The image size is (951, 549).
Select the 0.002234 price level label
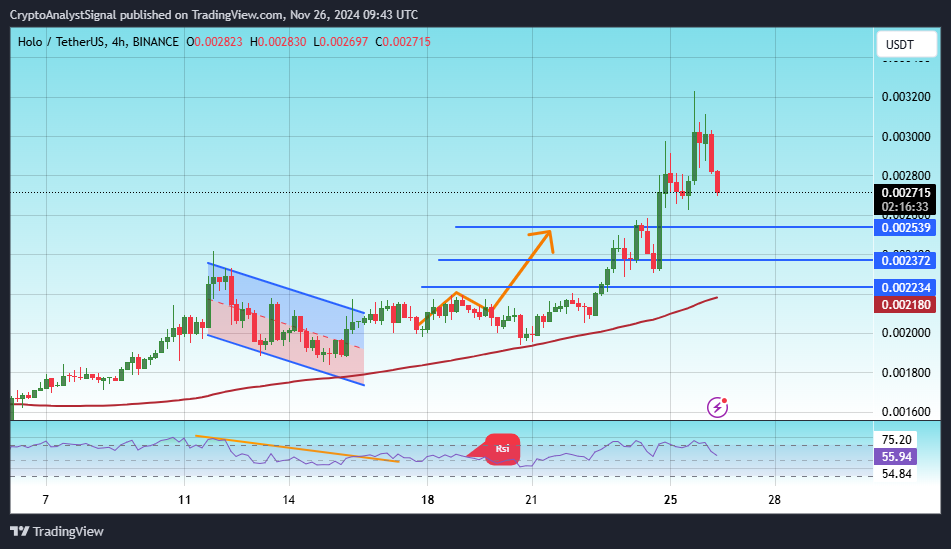(906, 288)
